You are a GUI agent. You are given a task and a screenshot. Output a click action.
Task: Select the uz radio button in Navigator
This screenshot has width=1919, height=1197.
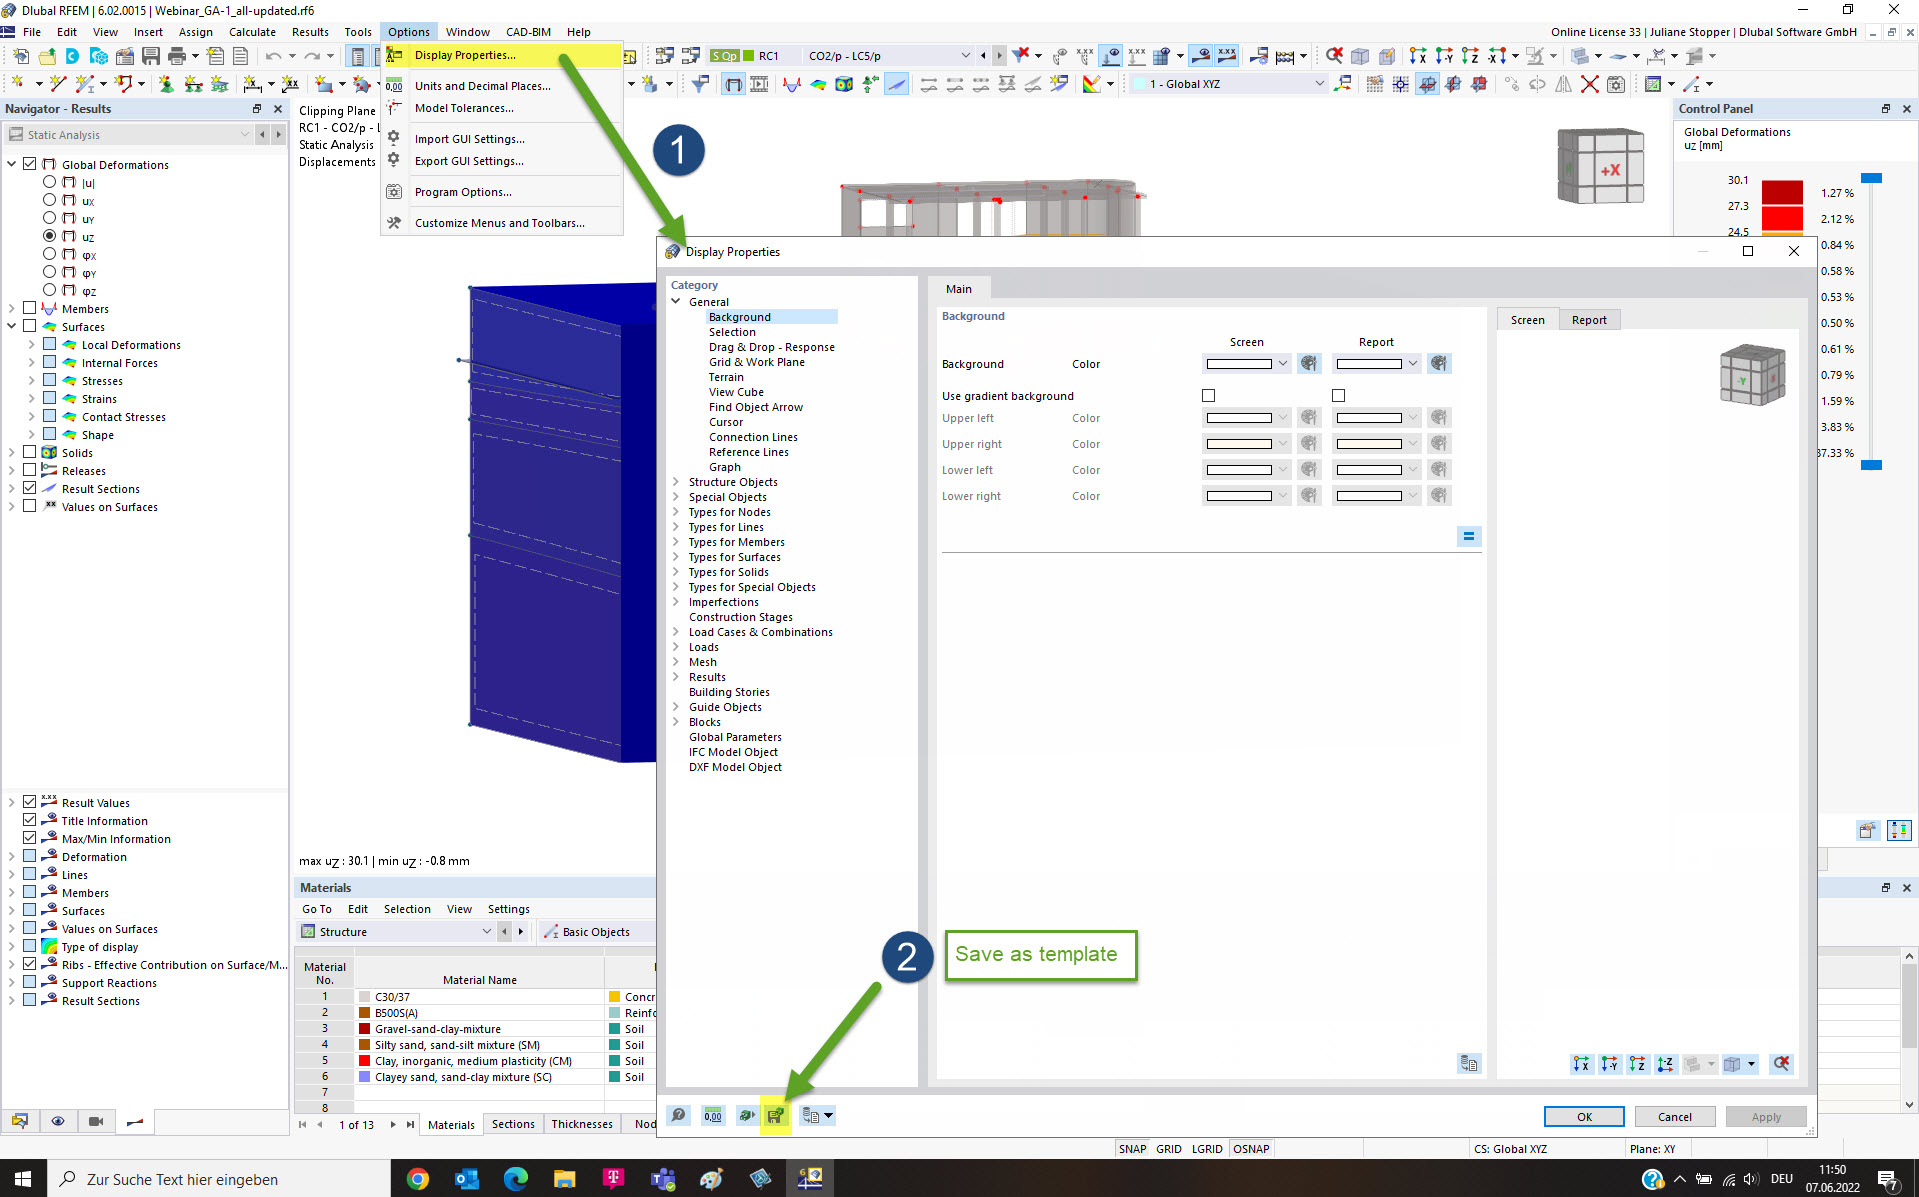pos(49,237)
